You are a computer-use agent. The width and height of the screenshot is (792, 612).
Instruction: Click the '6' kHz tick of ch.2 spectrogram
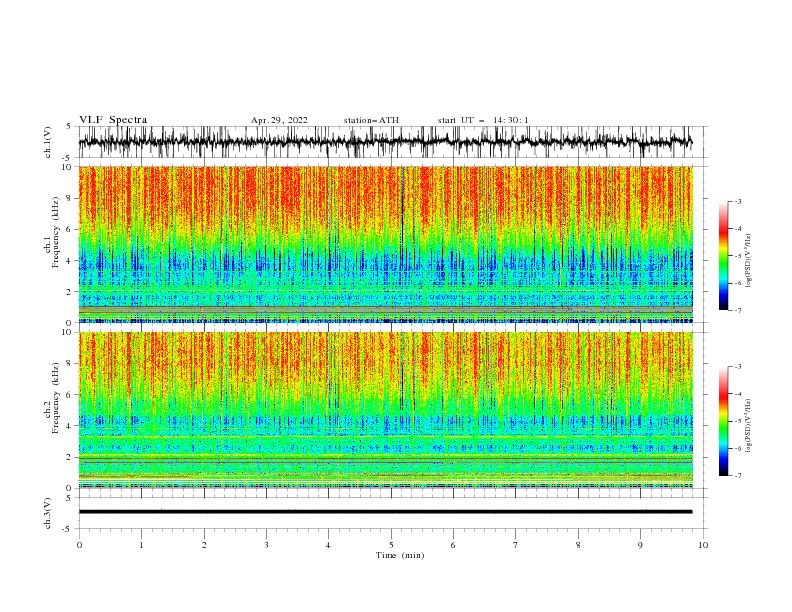[70, 395]
